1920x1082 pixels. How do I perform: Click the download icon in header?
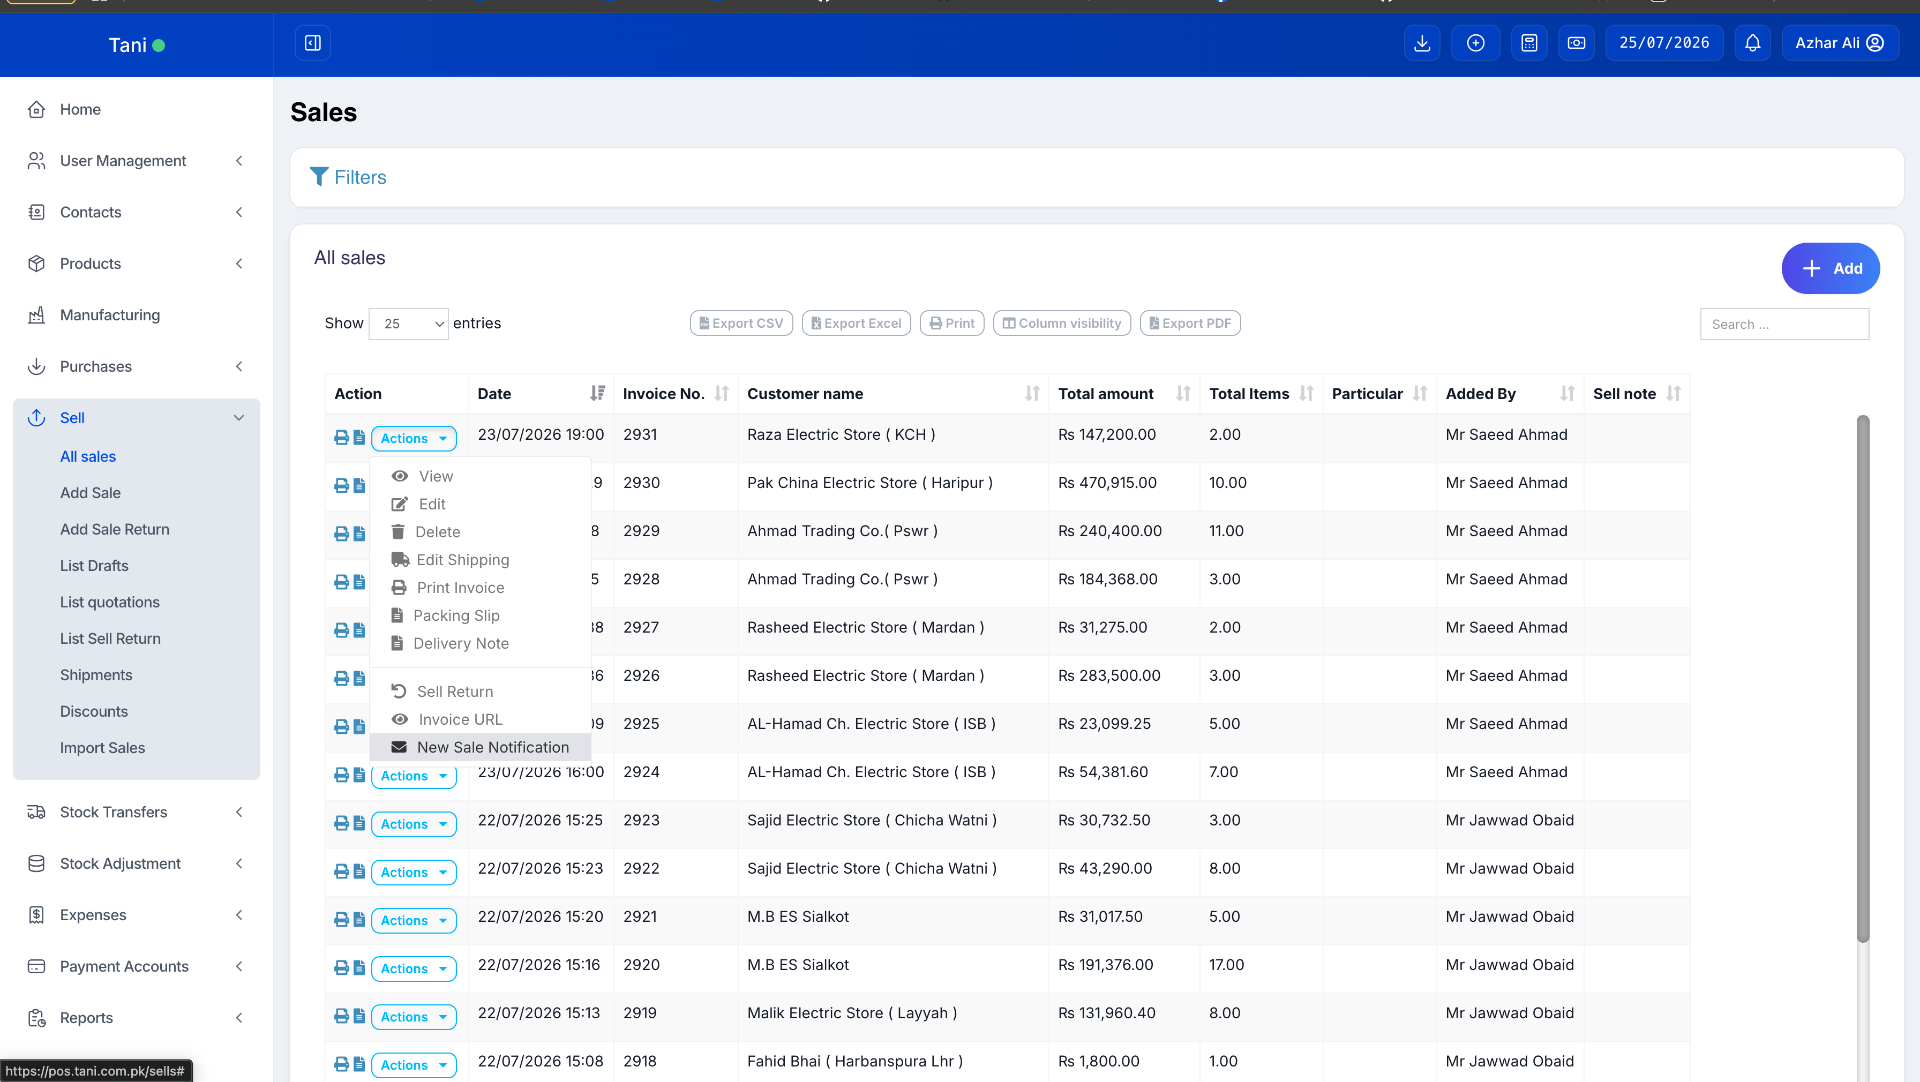click(1422, 43)
